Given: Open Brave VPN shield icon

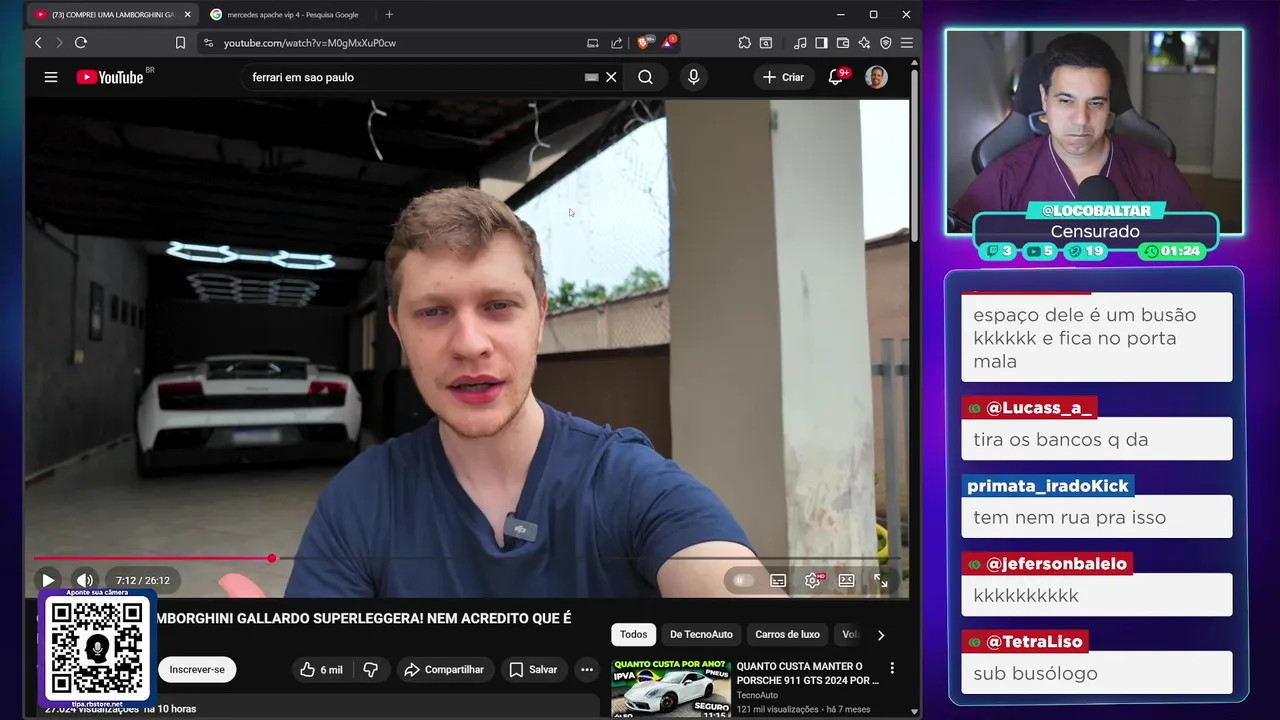Looking at the screenshot, I should 885,43.
